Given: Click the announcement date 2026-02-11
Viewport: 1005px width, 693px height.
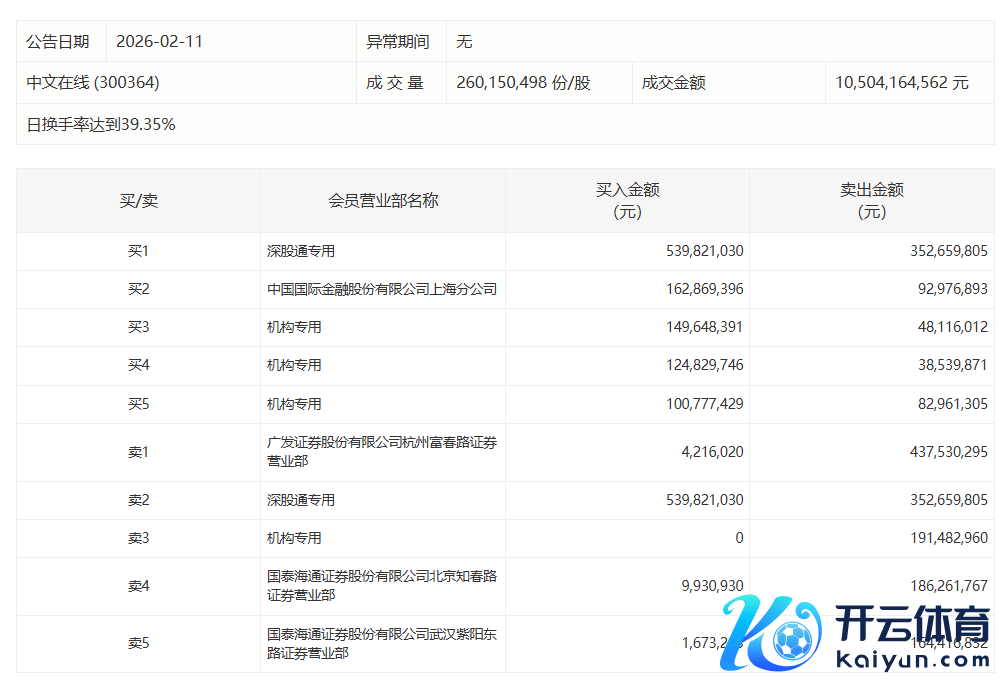Looking at the screenshot, I should click(159, 42).
